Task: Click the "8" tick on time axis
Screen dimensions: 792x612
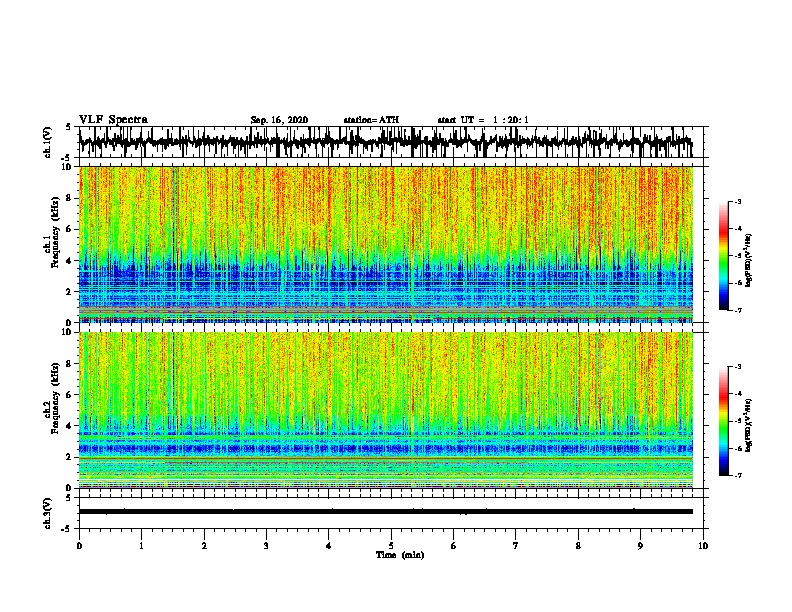Action: click(578, 546)
